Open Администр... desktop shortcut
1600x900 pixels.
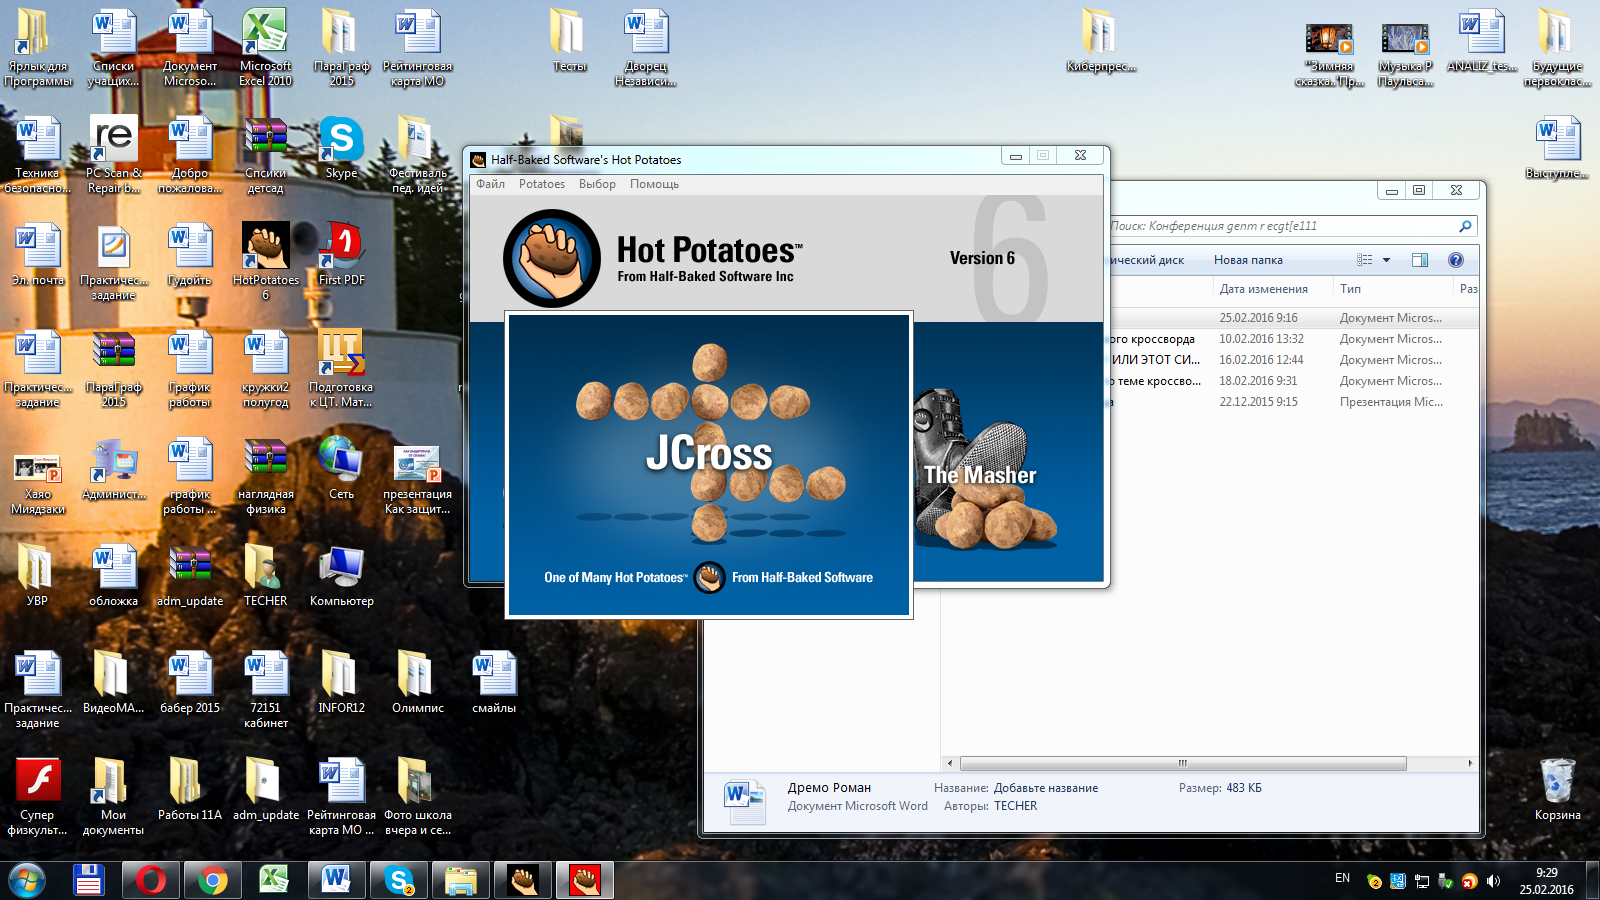[114, 468]
